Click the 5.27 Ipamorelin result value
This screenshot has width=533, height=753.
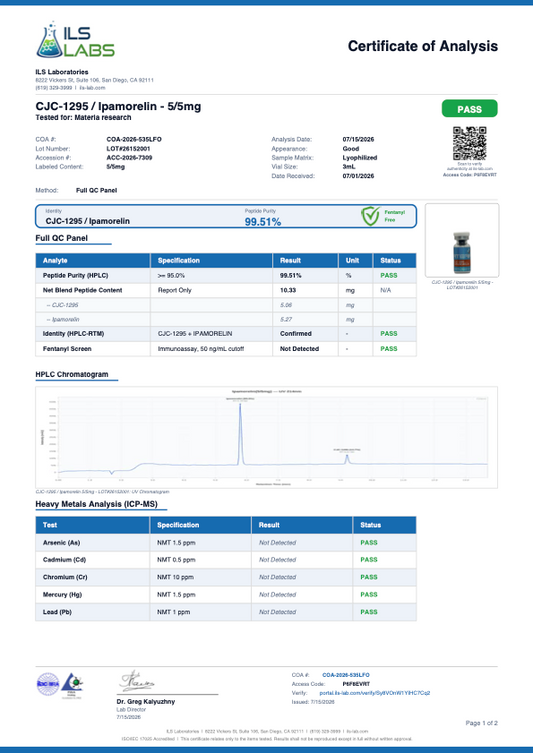(286, 319)
